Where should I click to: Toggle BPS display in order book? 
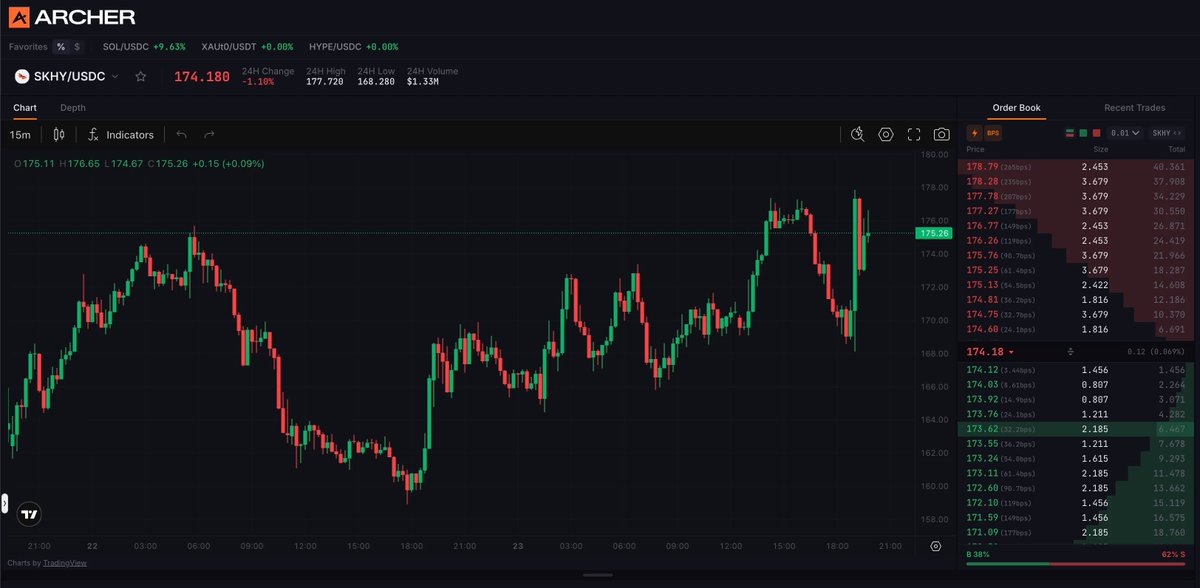(993, 132)
